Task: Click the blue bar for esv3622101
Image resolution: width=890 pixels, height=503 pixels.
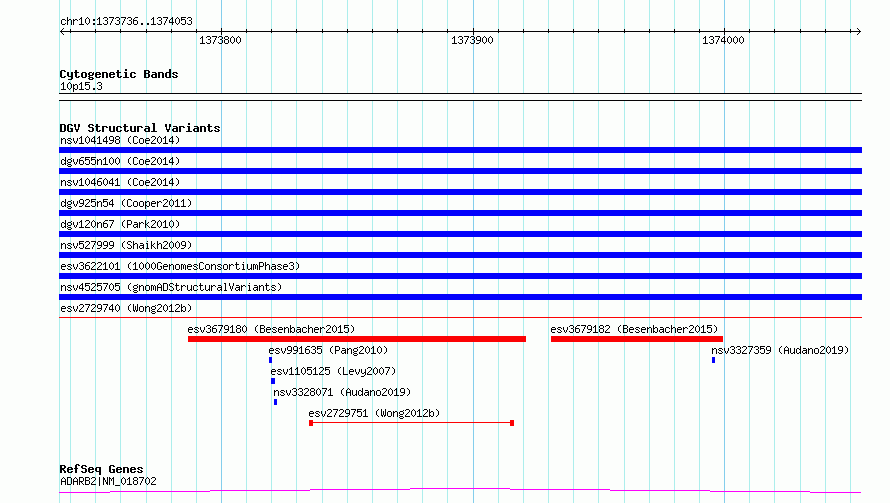Action: click(x=460, y=276)
